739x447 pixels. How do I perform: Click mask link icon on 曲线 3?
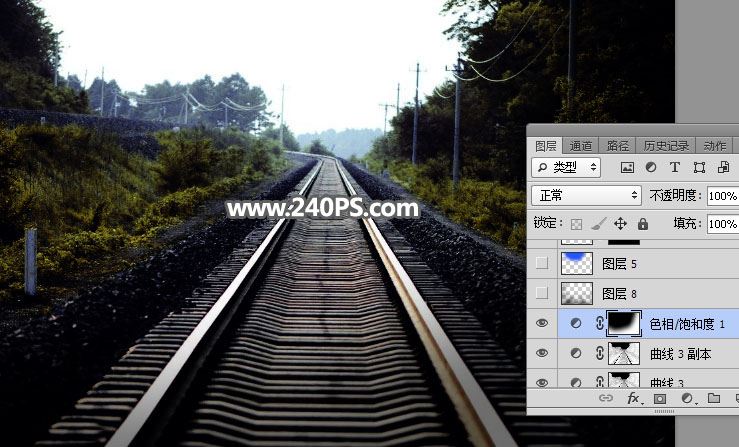click(x=599, y=381)
